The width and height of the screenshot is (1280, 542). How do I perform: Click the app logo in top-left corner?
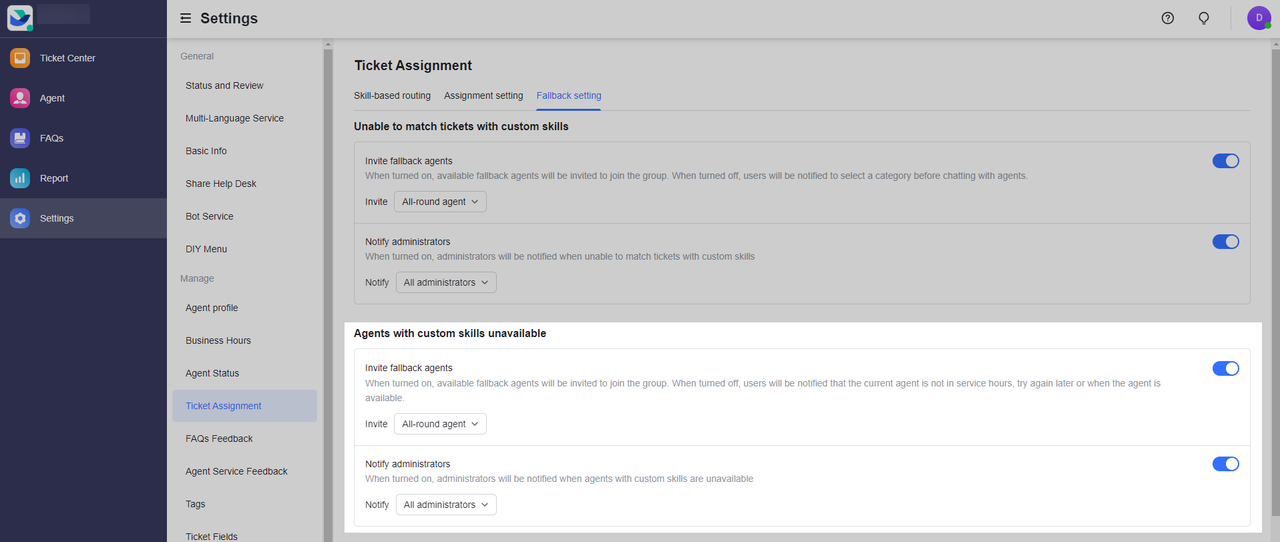20,17
